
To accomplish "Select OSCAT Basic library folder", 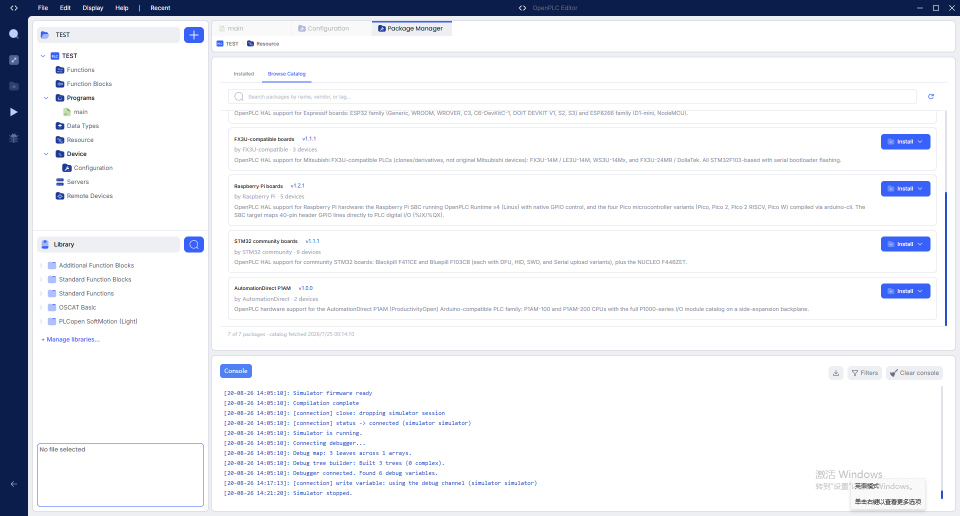I will (77, 308).
